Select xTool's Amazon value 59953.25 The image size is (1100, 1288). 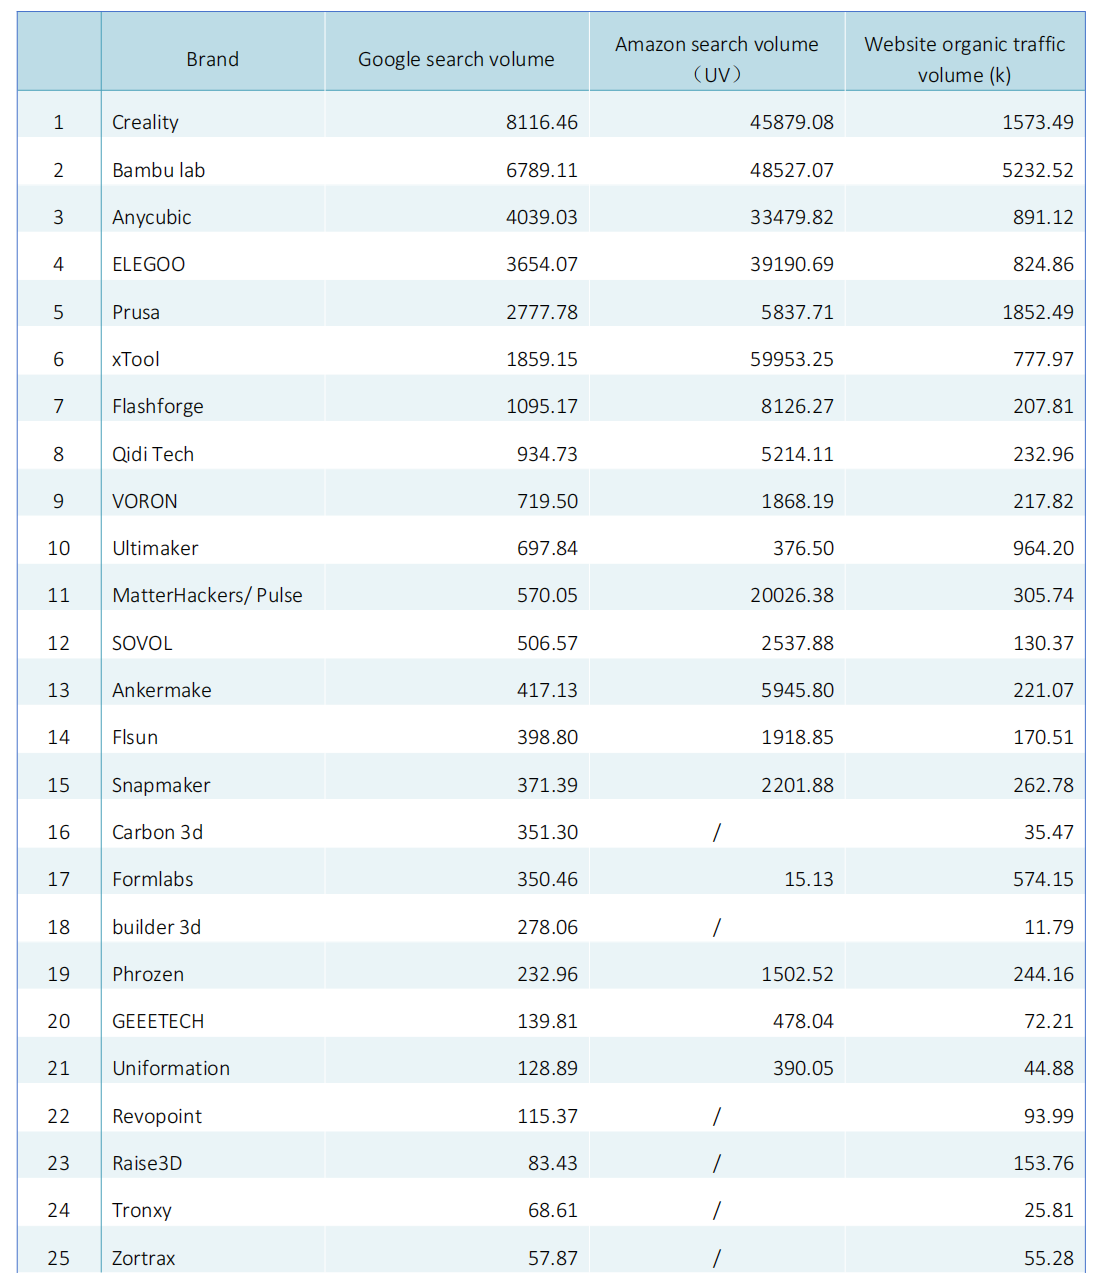click(791, 359)
